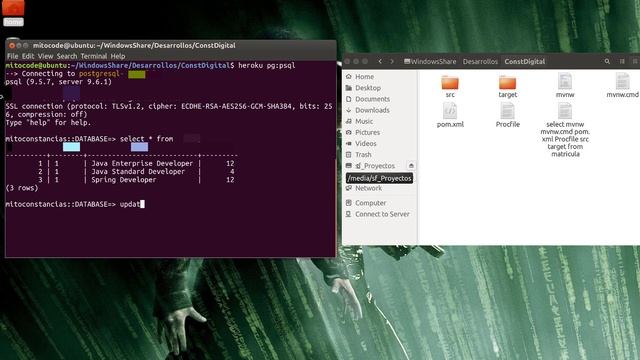Screen dimensions: 640x360
Task: Select the mvnw file icon
Action: (565, 81)
